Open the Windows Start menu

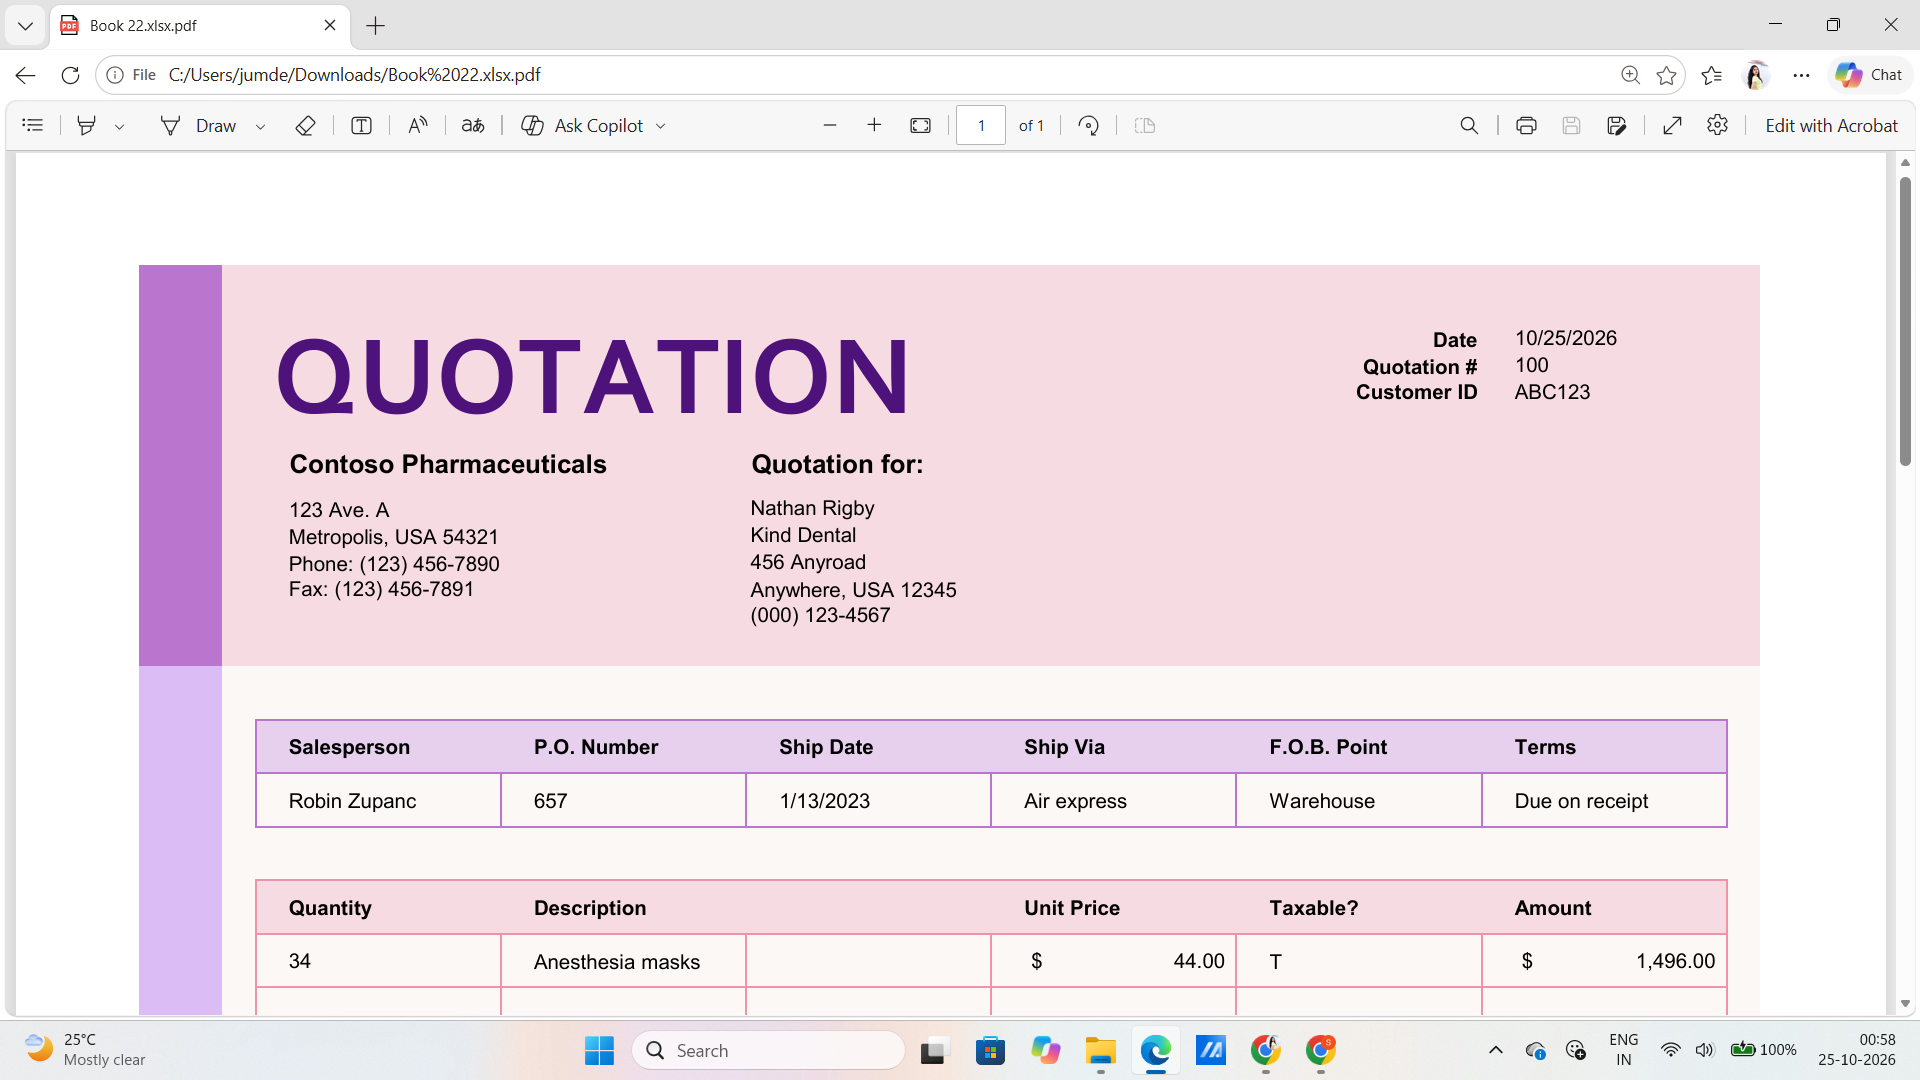(599, 1050)
